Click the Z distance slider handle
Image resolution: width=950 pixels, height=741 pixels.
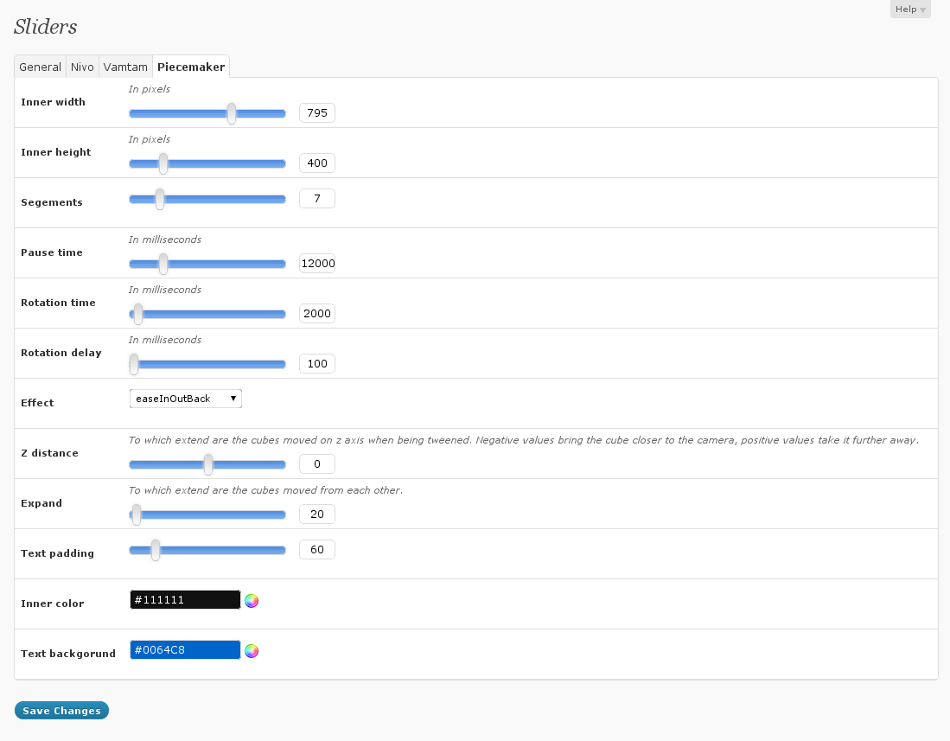click(x=208, y=464)
